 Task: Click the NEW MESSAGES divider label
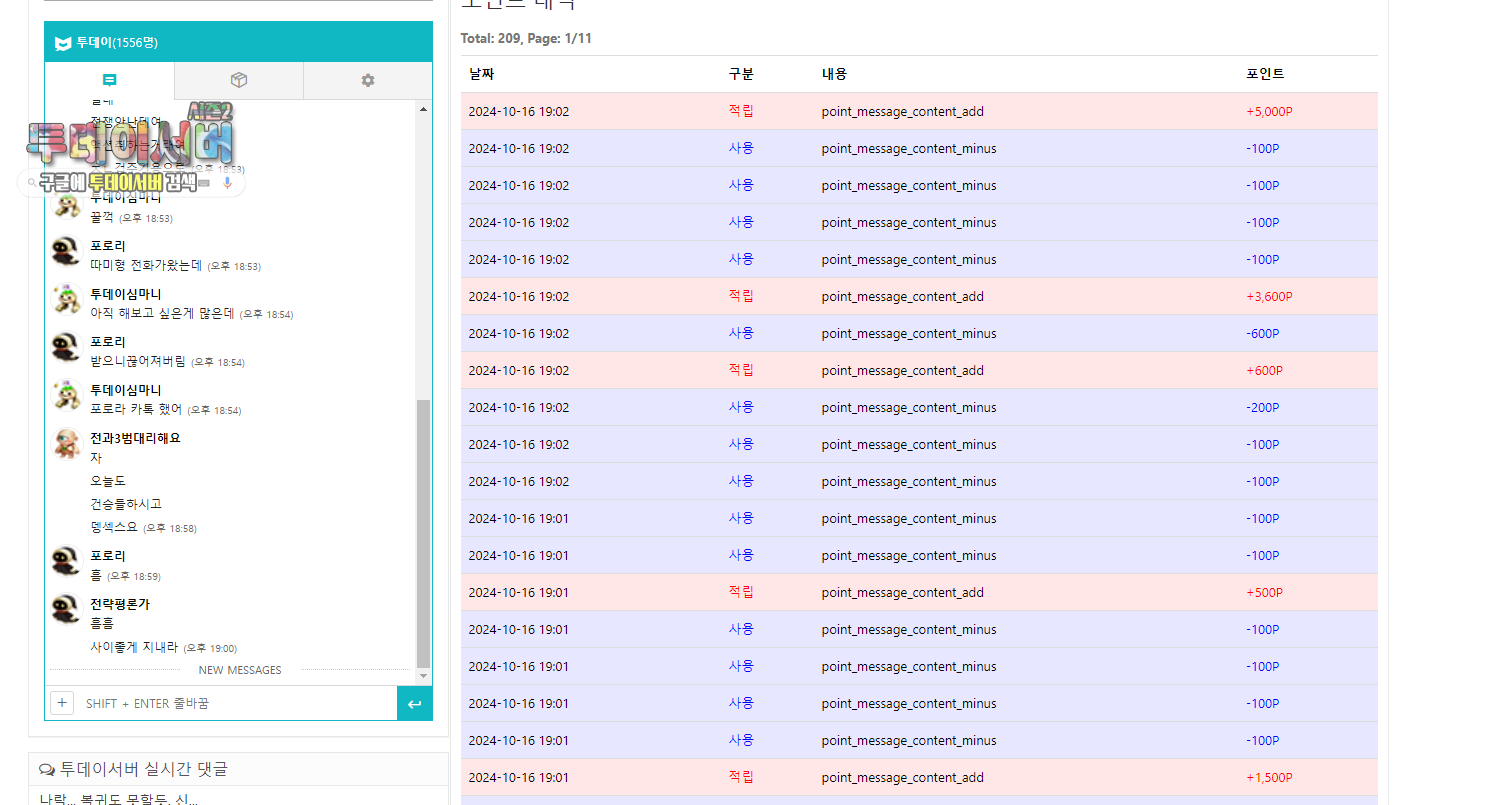pyautogui.click(x=240, y=670)
